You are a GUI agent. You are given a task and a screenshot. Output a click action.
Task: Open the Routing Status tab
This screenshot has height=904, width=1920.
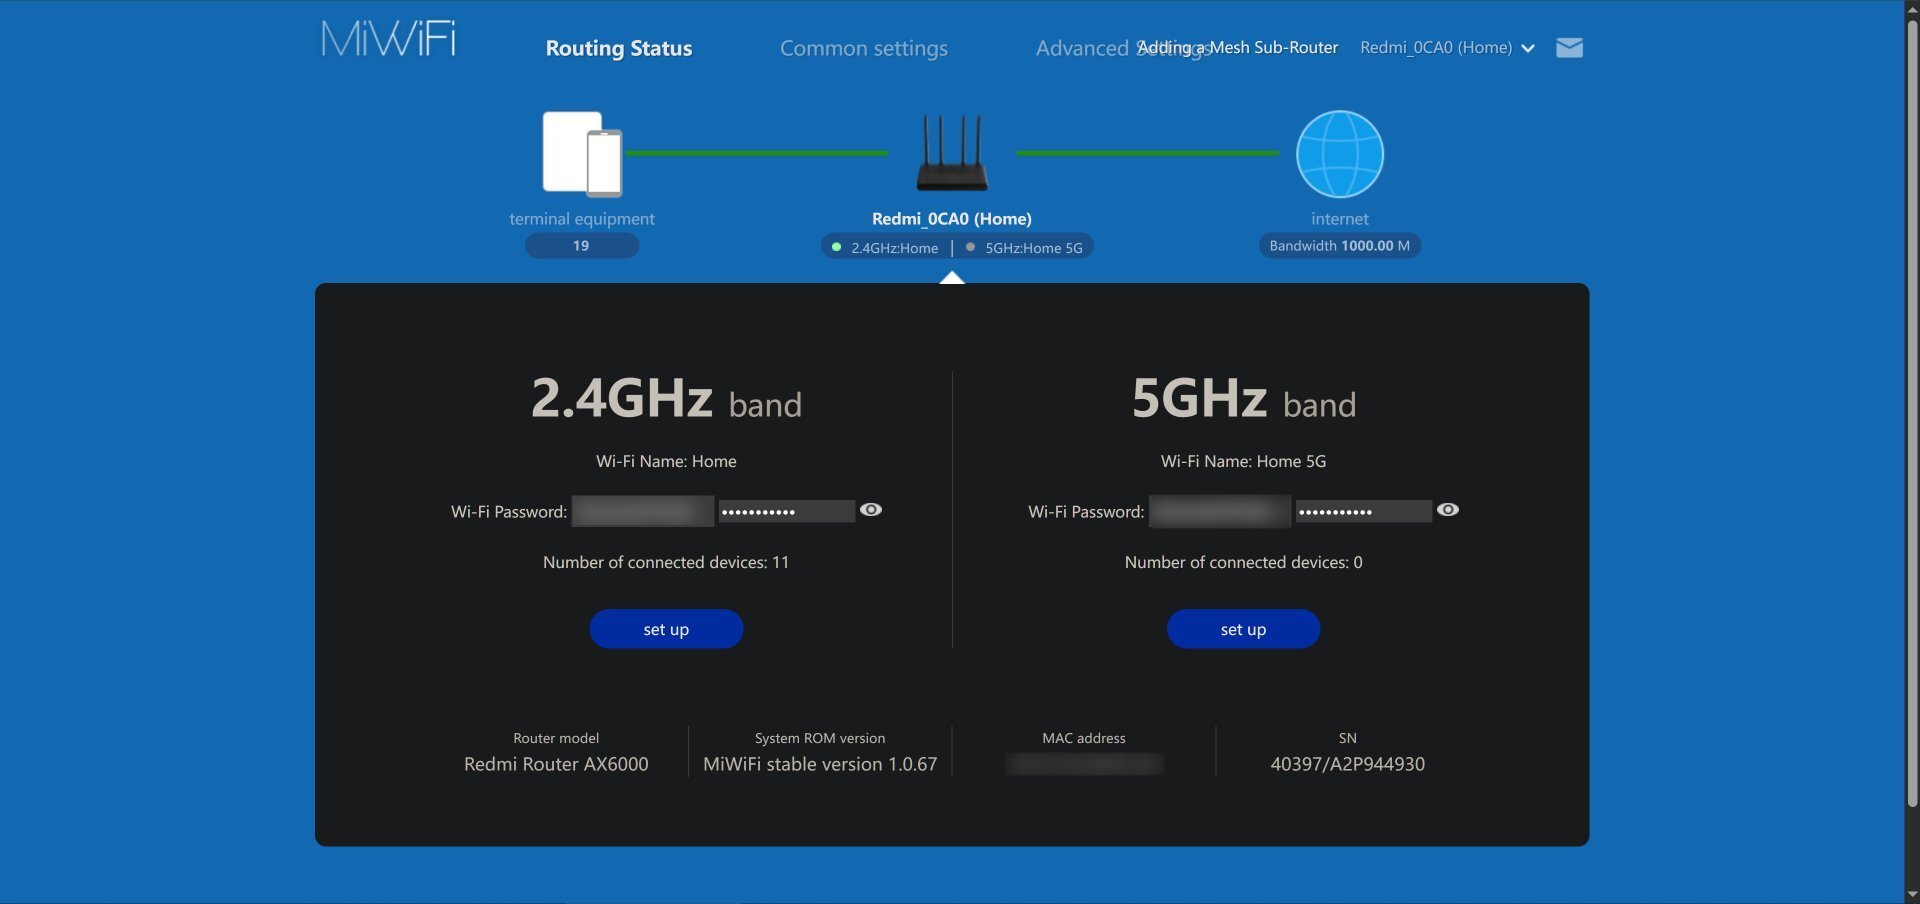click(x=619, y=48)
